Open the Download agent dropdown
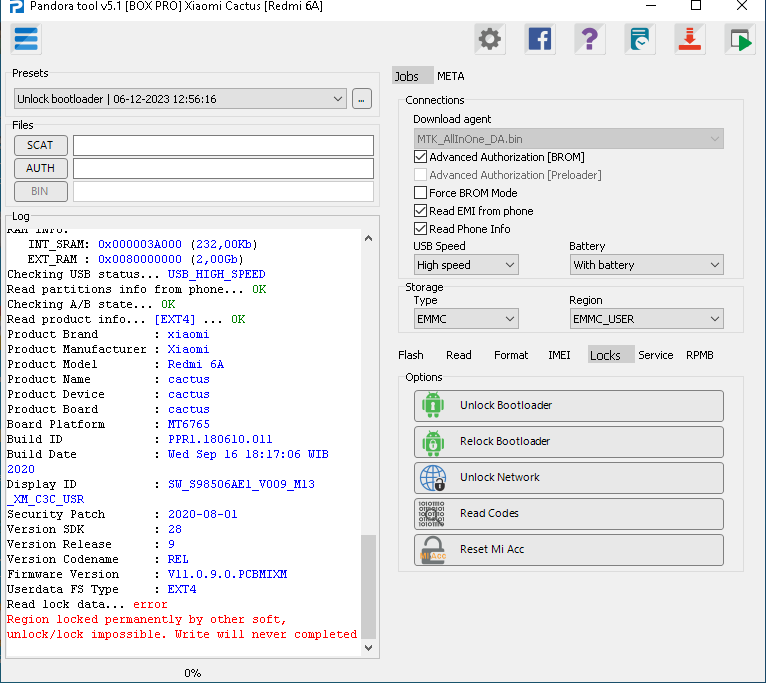The width and height of the screenshot is (766, 683). 569,139
